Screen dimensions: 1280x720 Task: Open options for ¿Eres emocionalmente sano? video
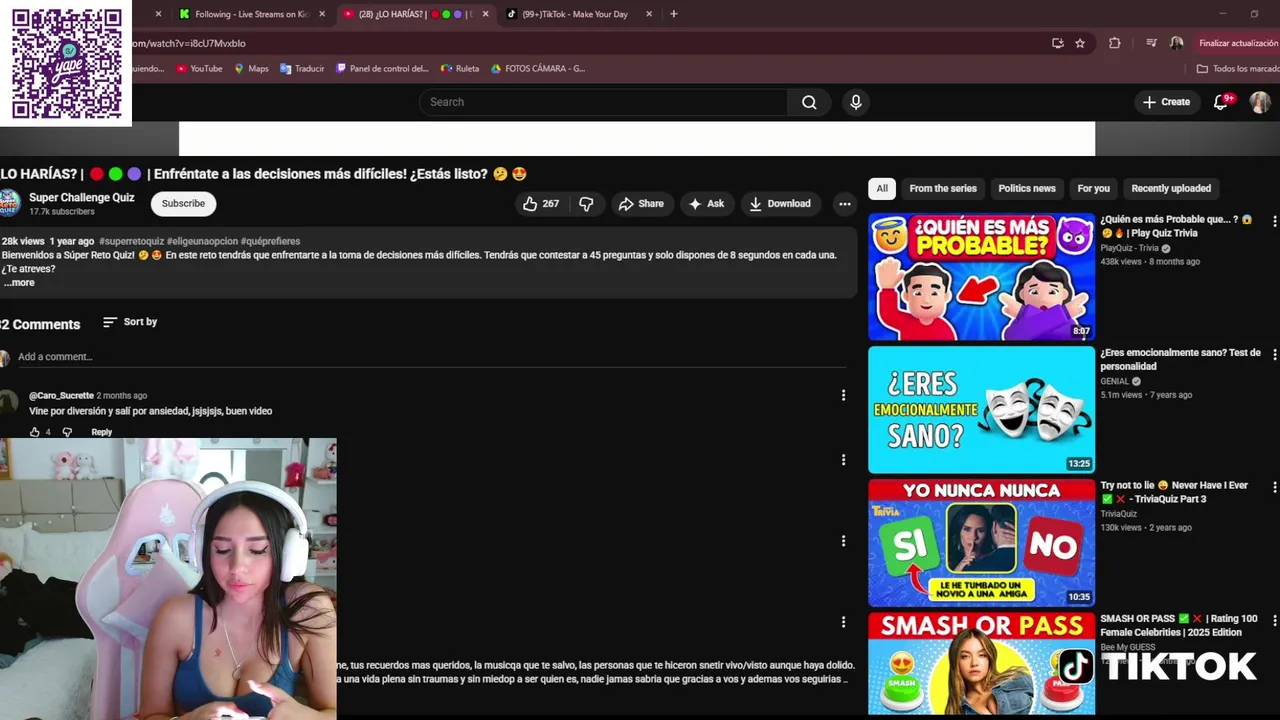[1274, 354]
